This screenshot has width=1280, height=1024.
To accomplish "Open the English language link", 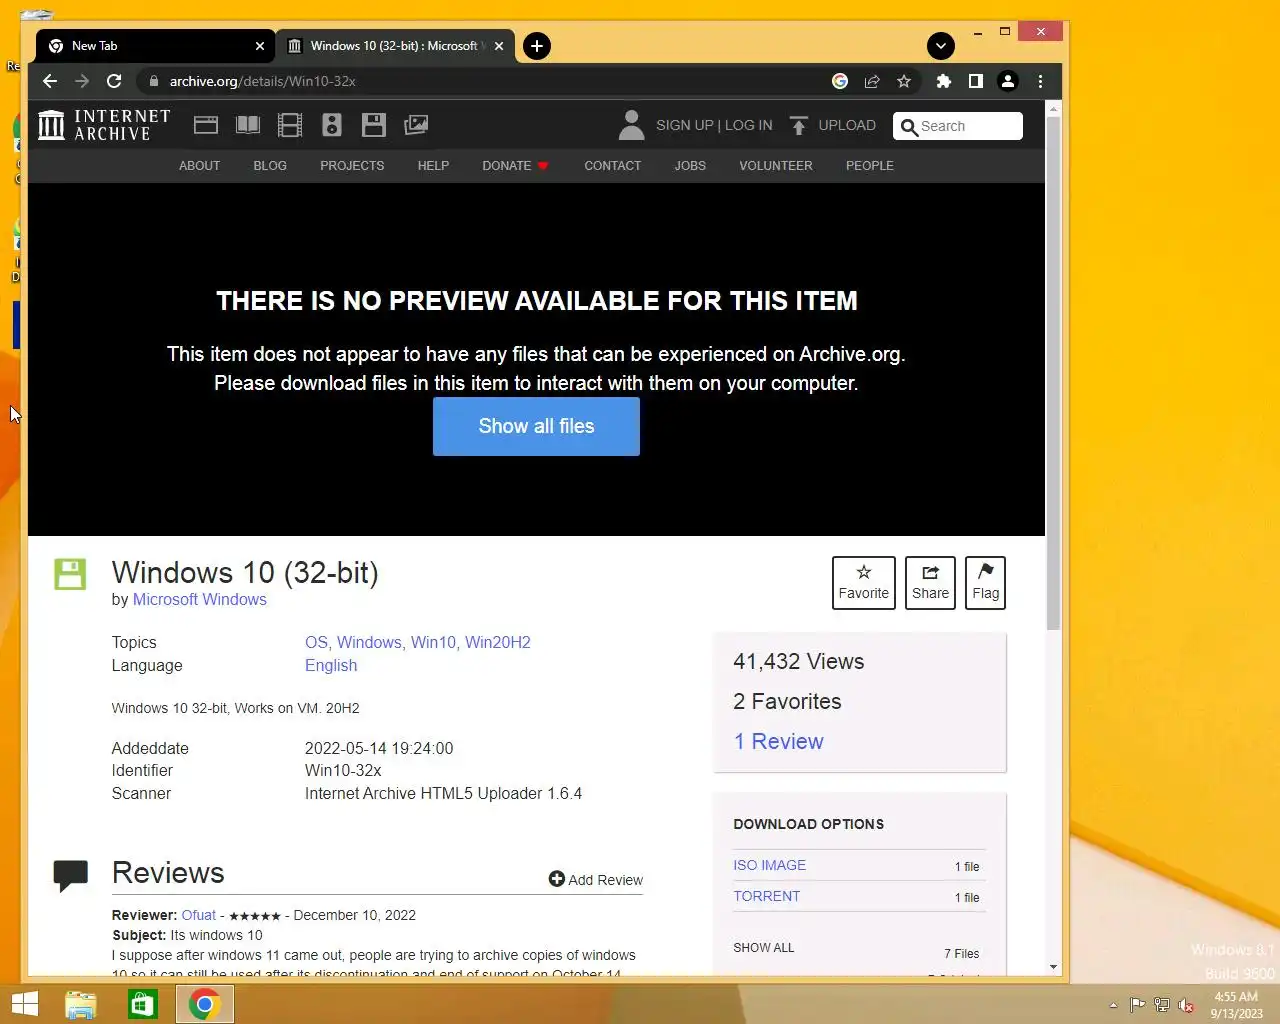I will tap(331, 665).
